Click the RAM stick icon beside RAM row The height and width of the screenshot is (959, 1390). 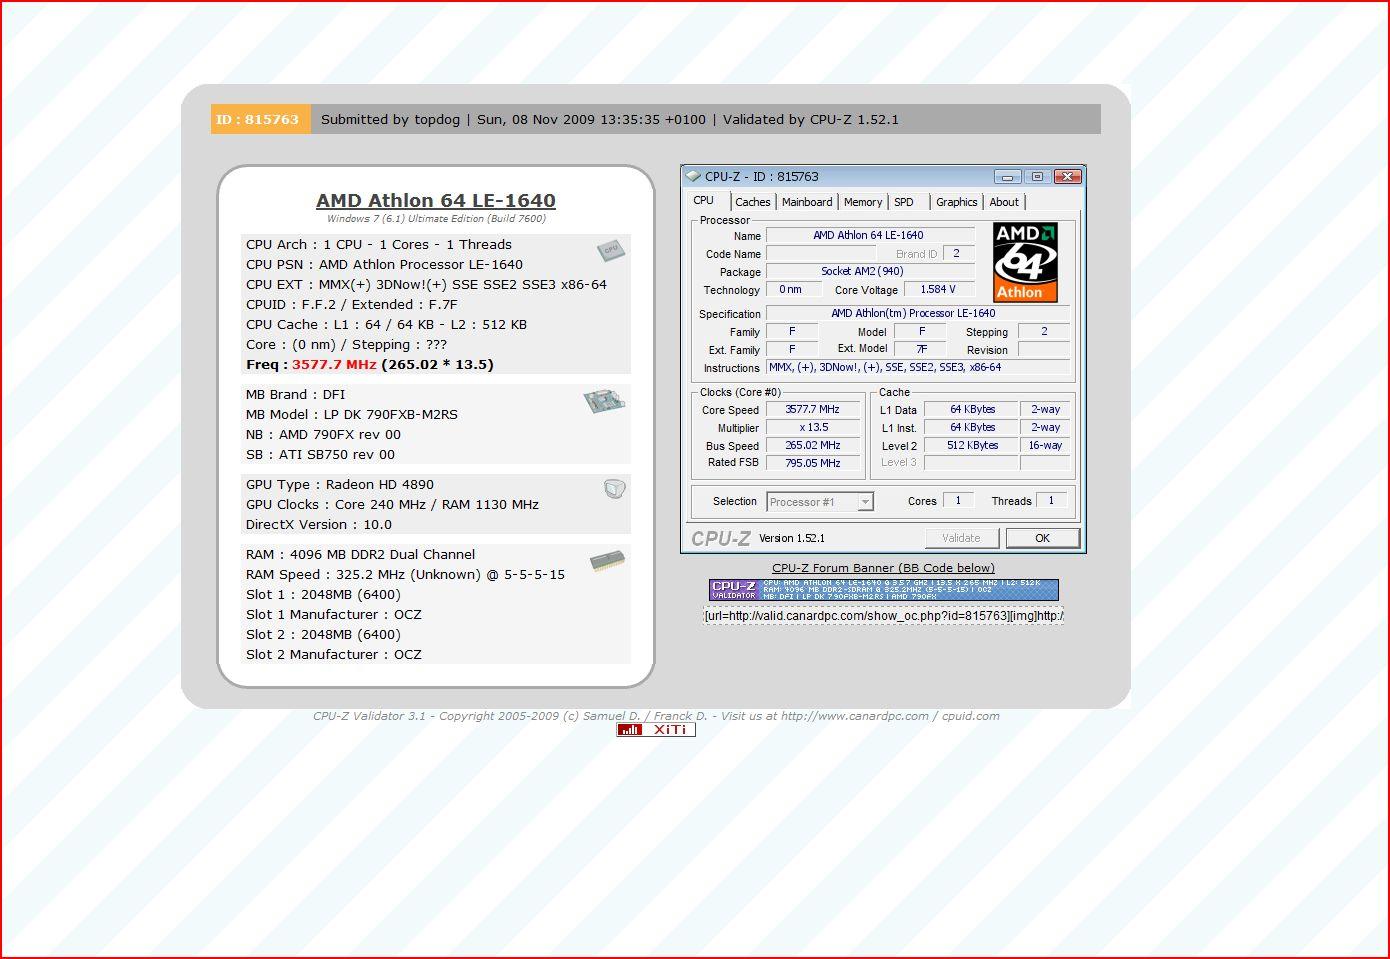coord(607,561)
